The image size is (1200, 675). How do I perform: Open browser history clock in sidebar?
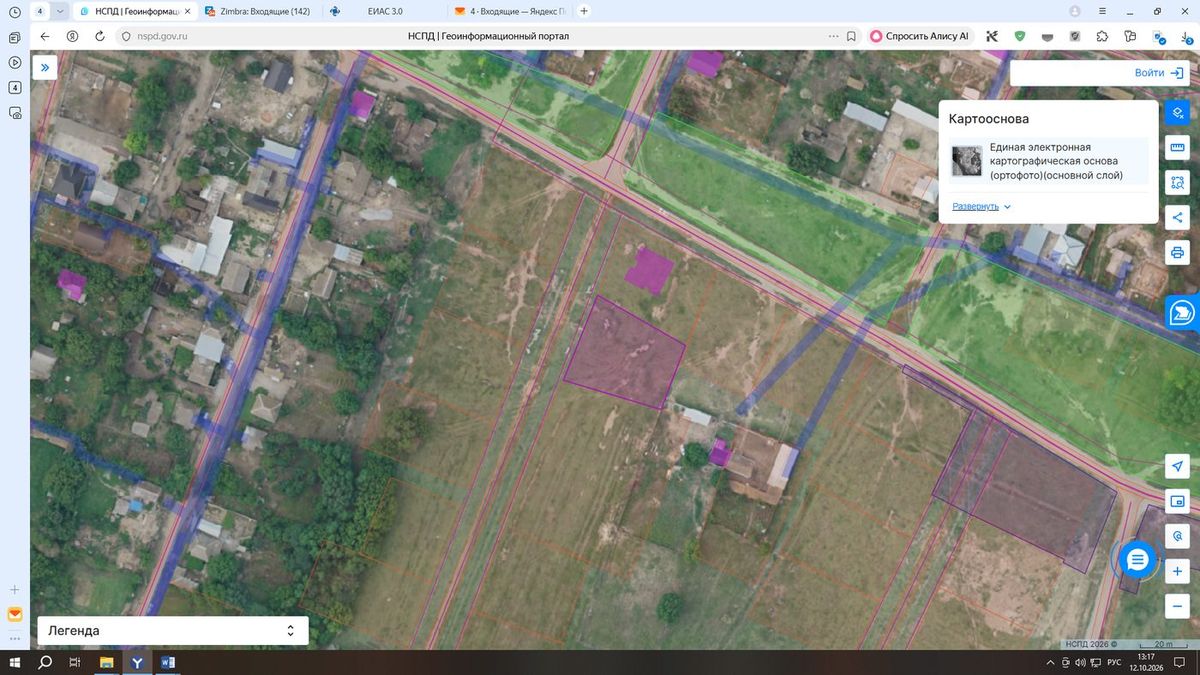(15, 11)
